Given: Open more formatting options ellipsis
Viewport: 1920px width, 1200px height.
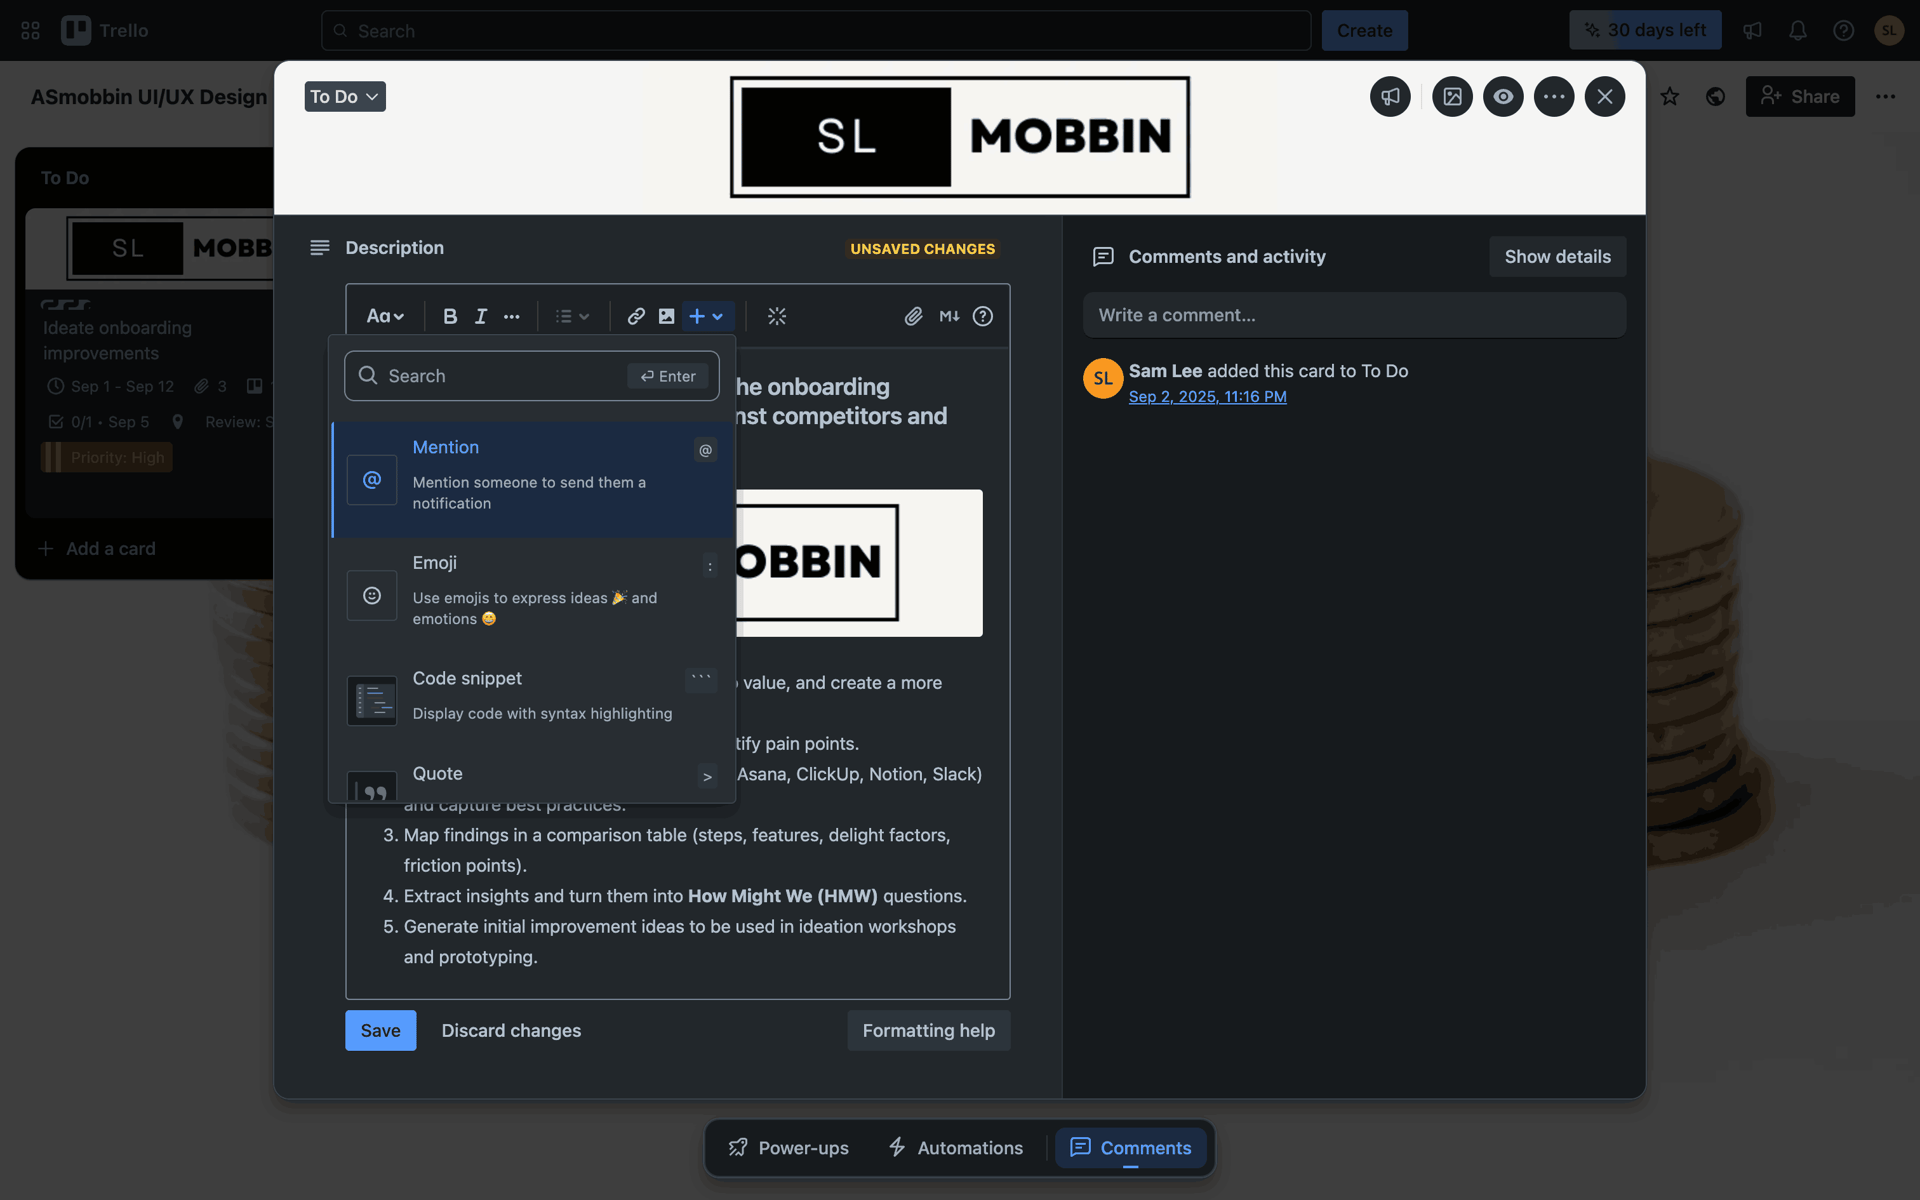Looking at the screenshot, I should tap(512, 316).
